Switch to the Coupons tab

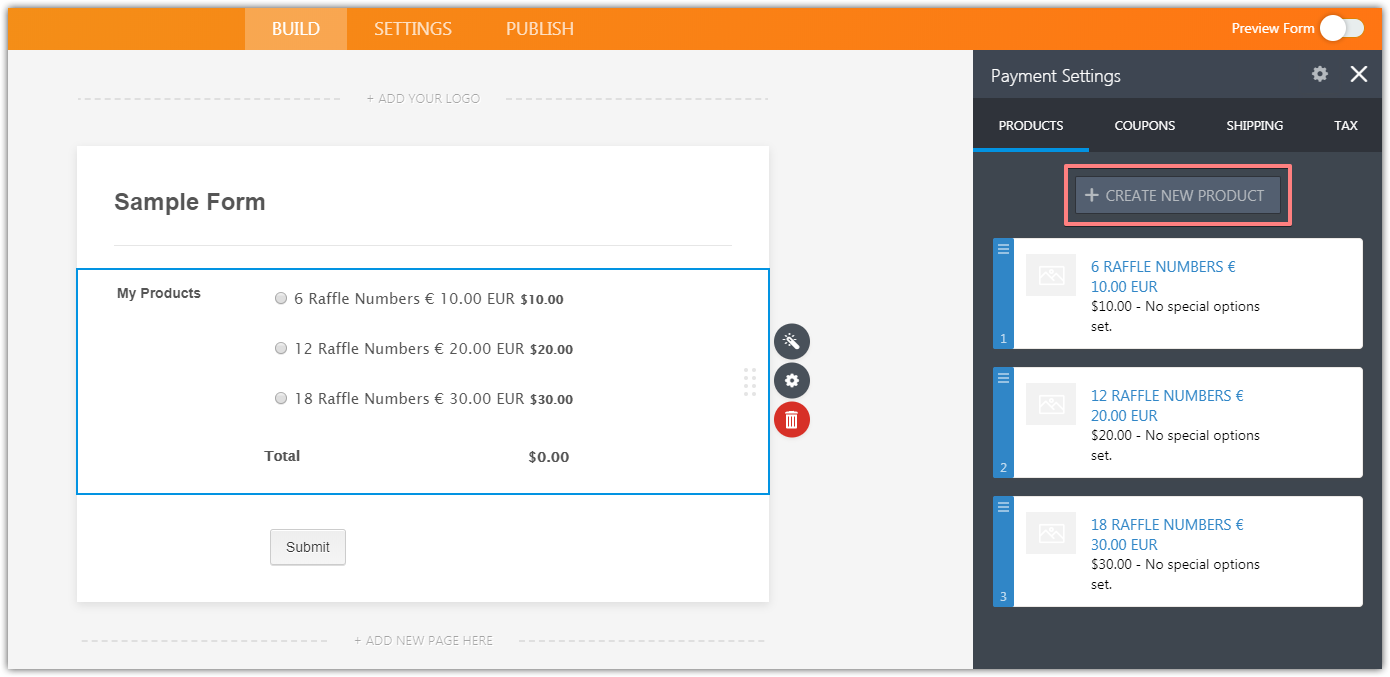pyautogui.click(x=1145, y=126)
